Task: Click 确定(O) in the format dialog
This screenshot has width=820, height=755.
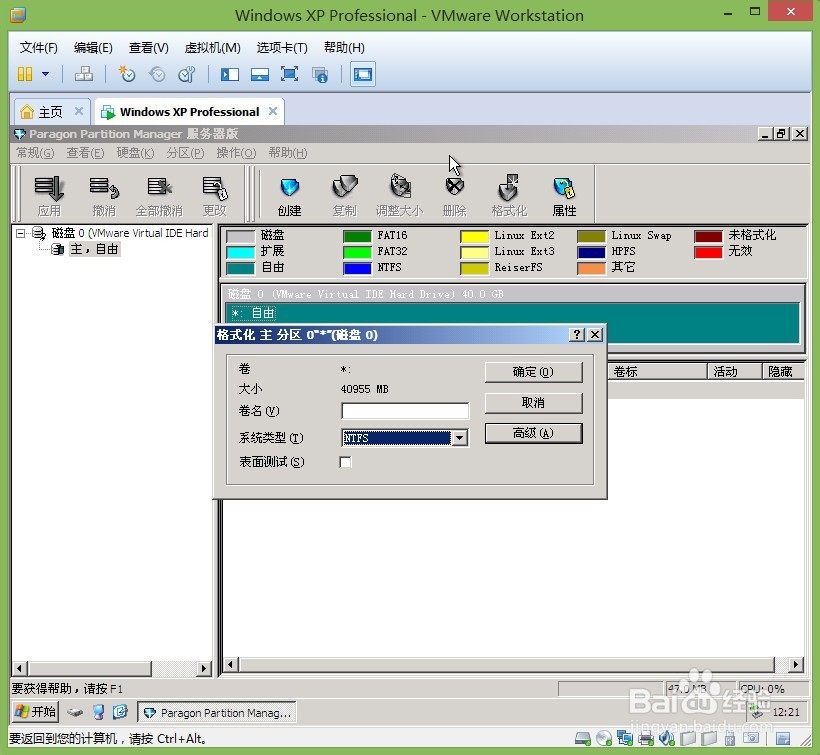Action: coord(533,372)
